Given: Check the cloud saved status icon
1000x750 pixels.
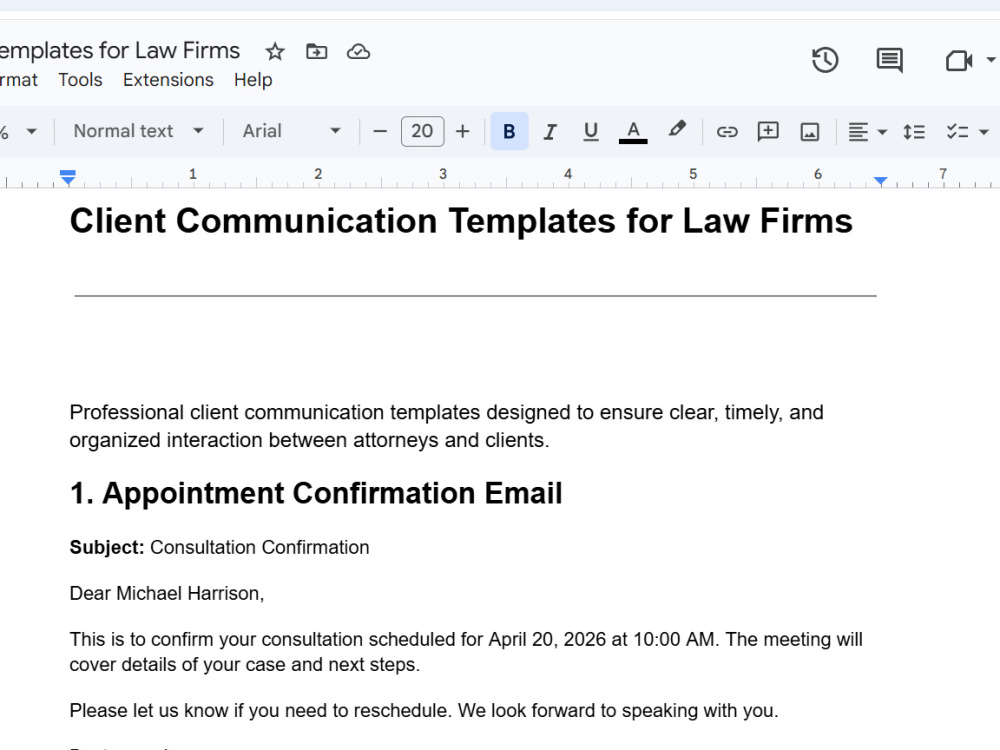Looking at the screenshot, I should pos(358,51).
